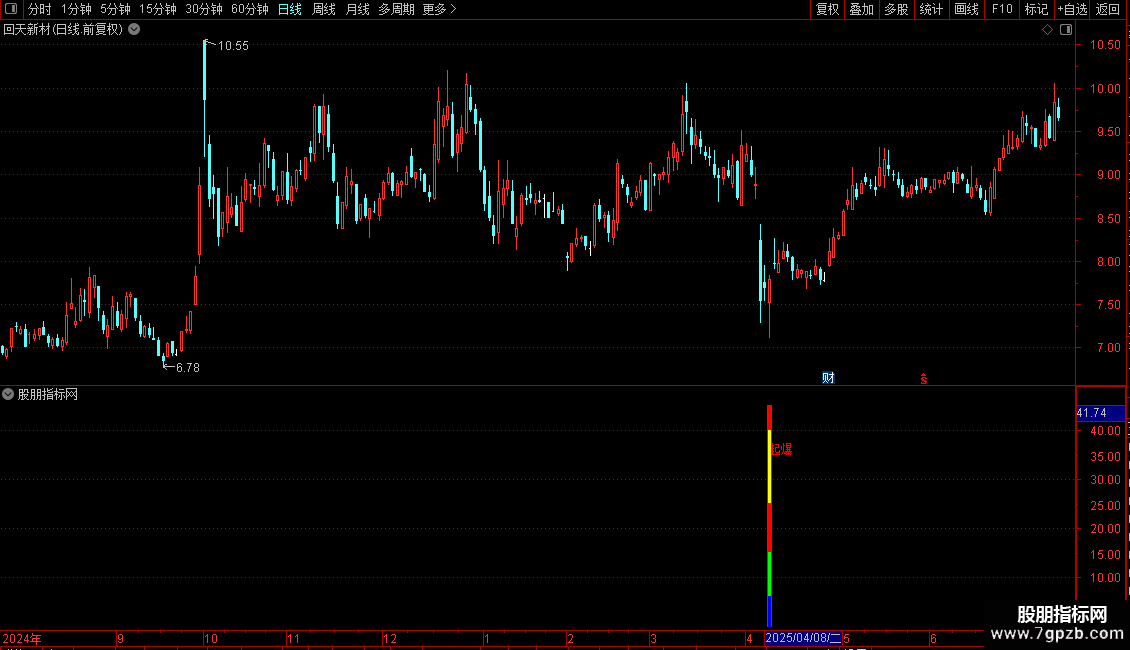Click the 10.55 high price label

click(x=233, y=46)
